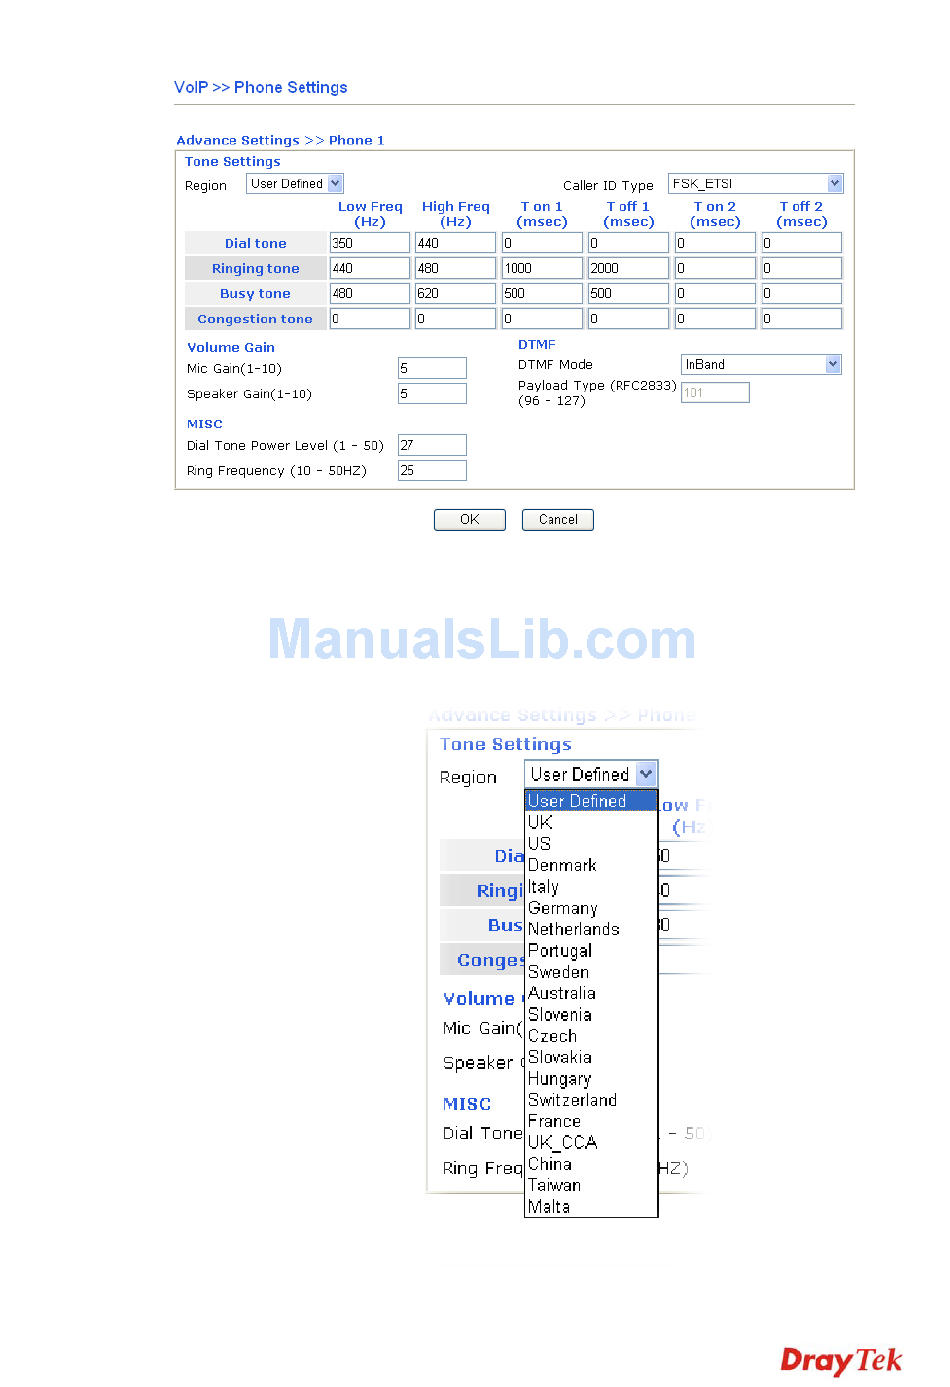Click the Congestion tone T off 2 field
Viewport: 950px width, 1387px height.
click(802, 319)
